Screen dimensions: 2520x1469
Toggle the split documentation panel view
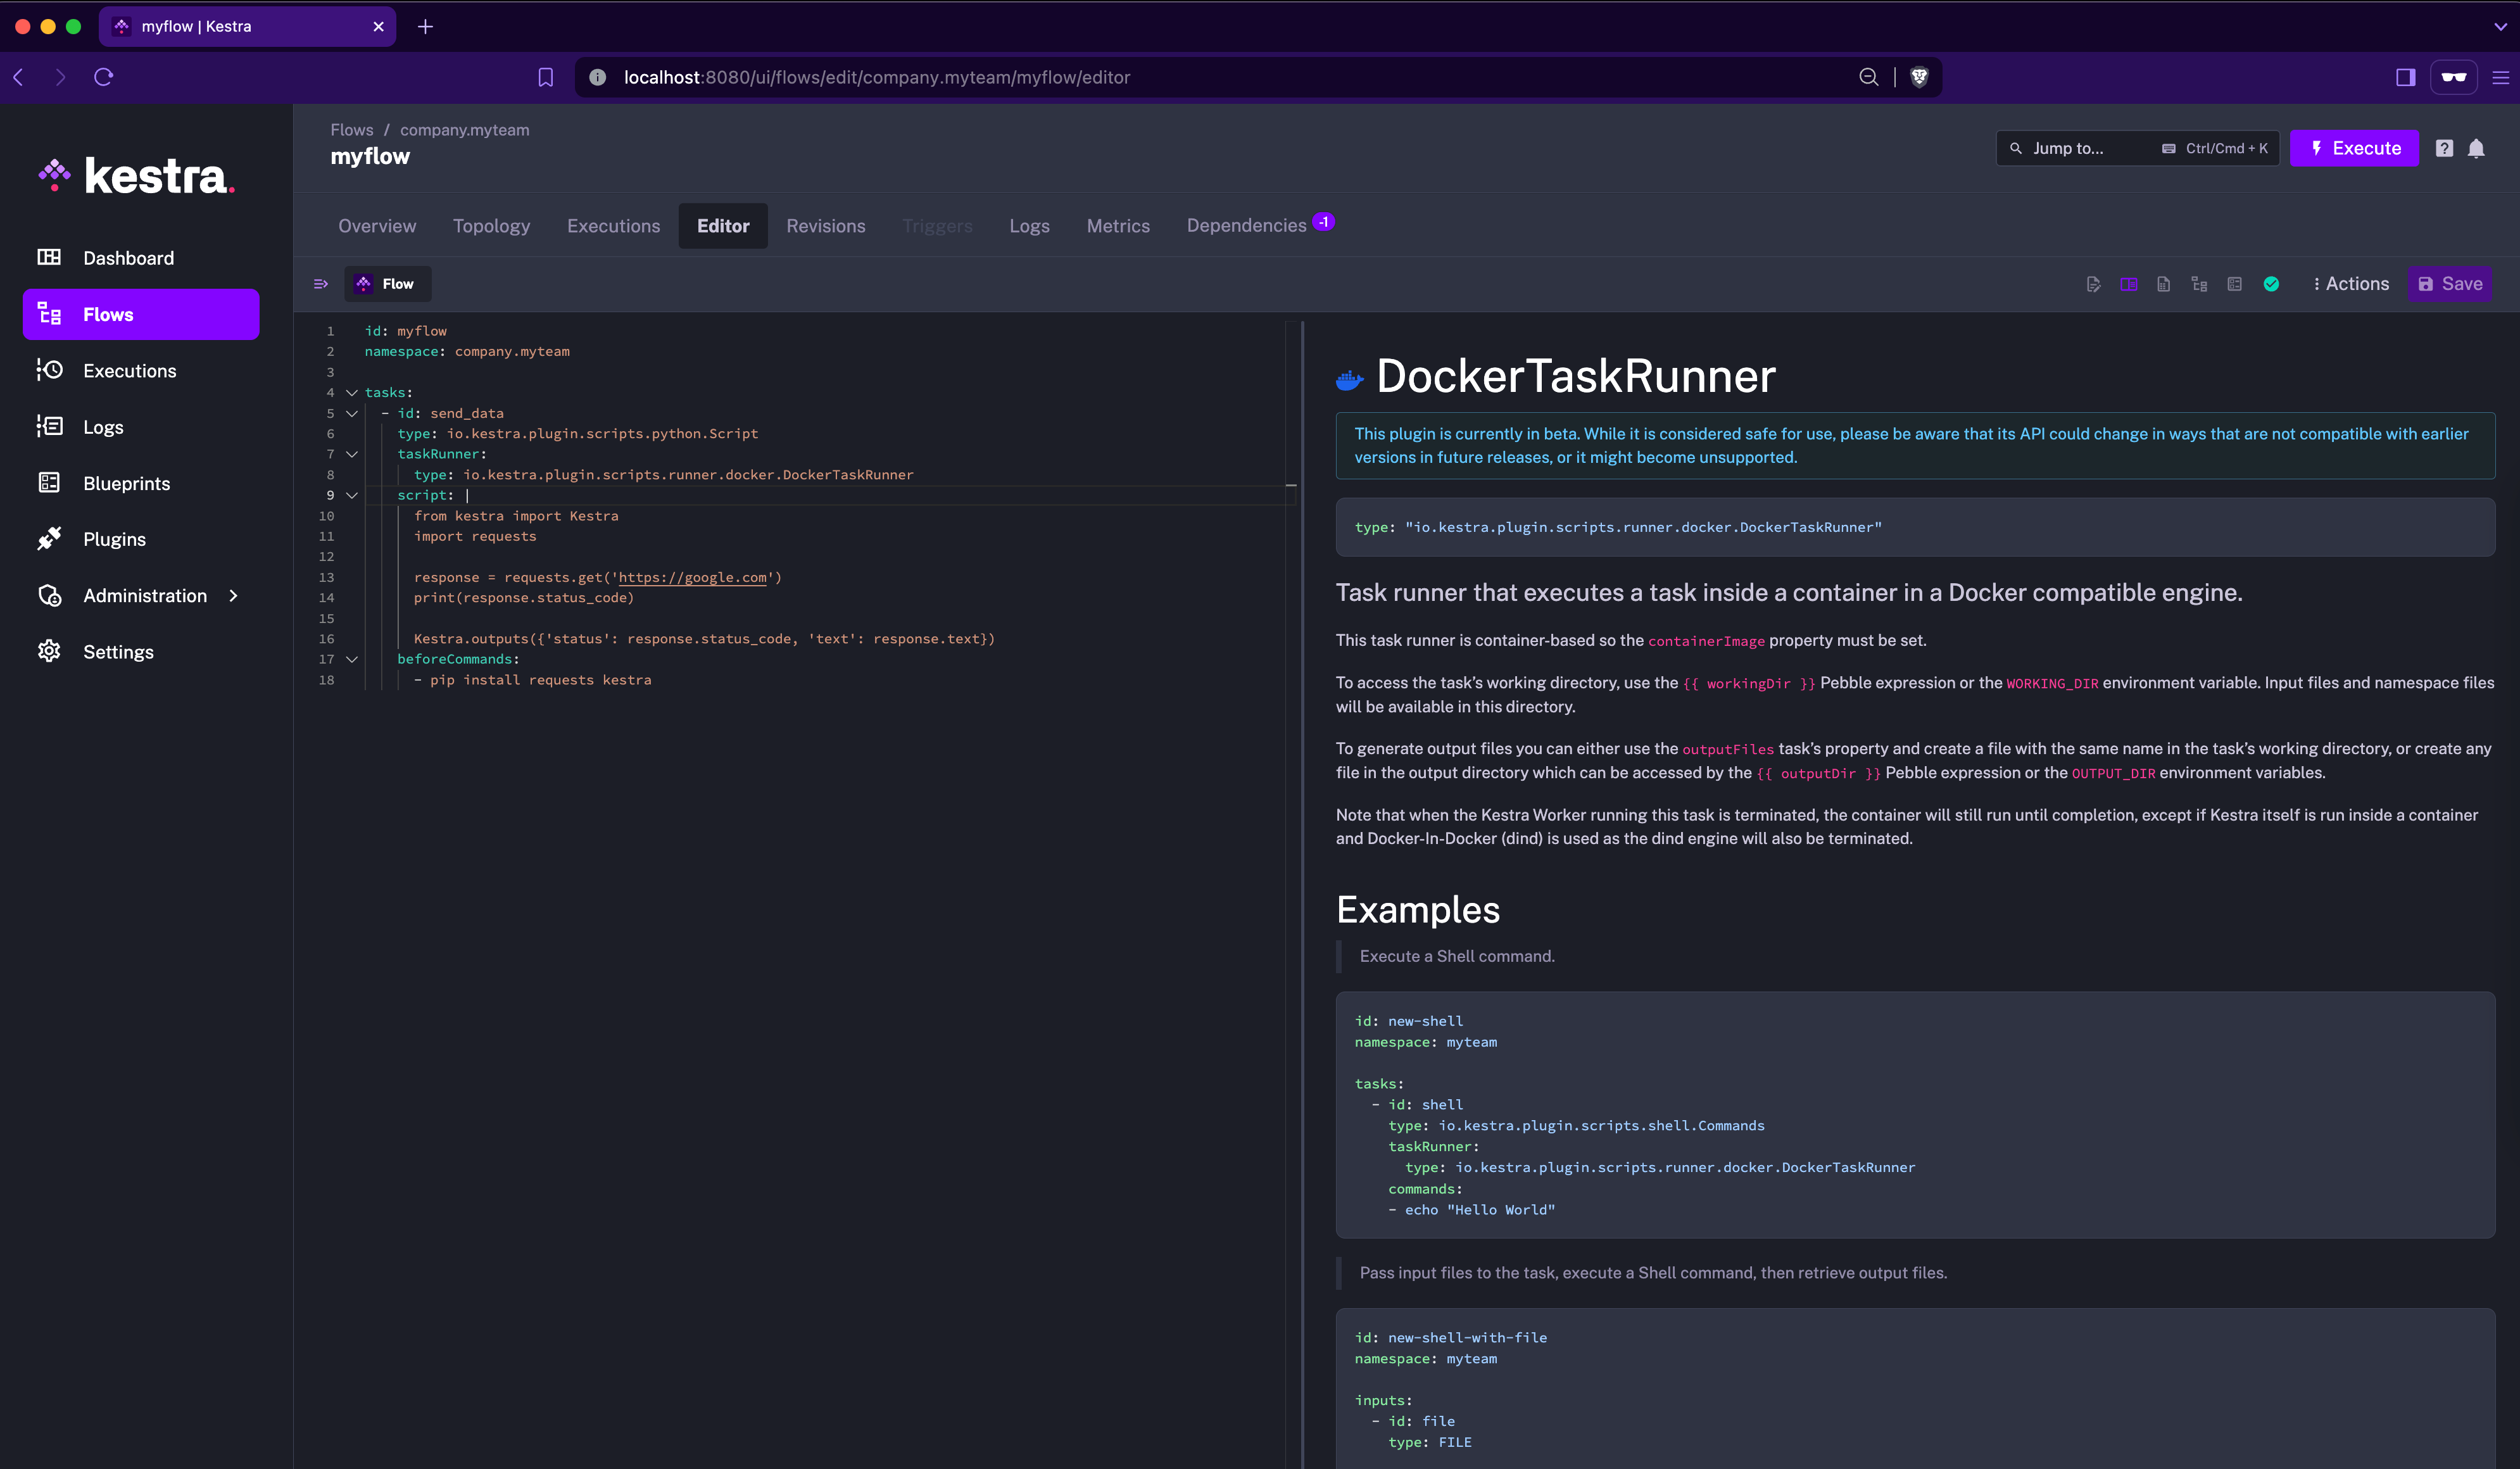[2128, 284]
